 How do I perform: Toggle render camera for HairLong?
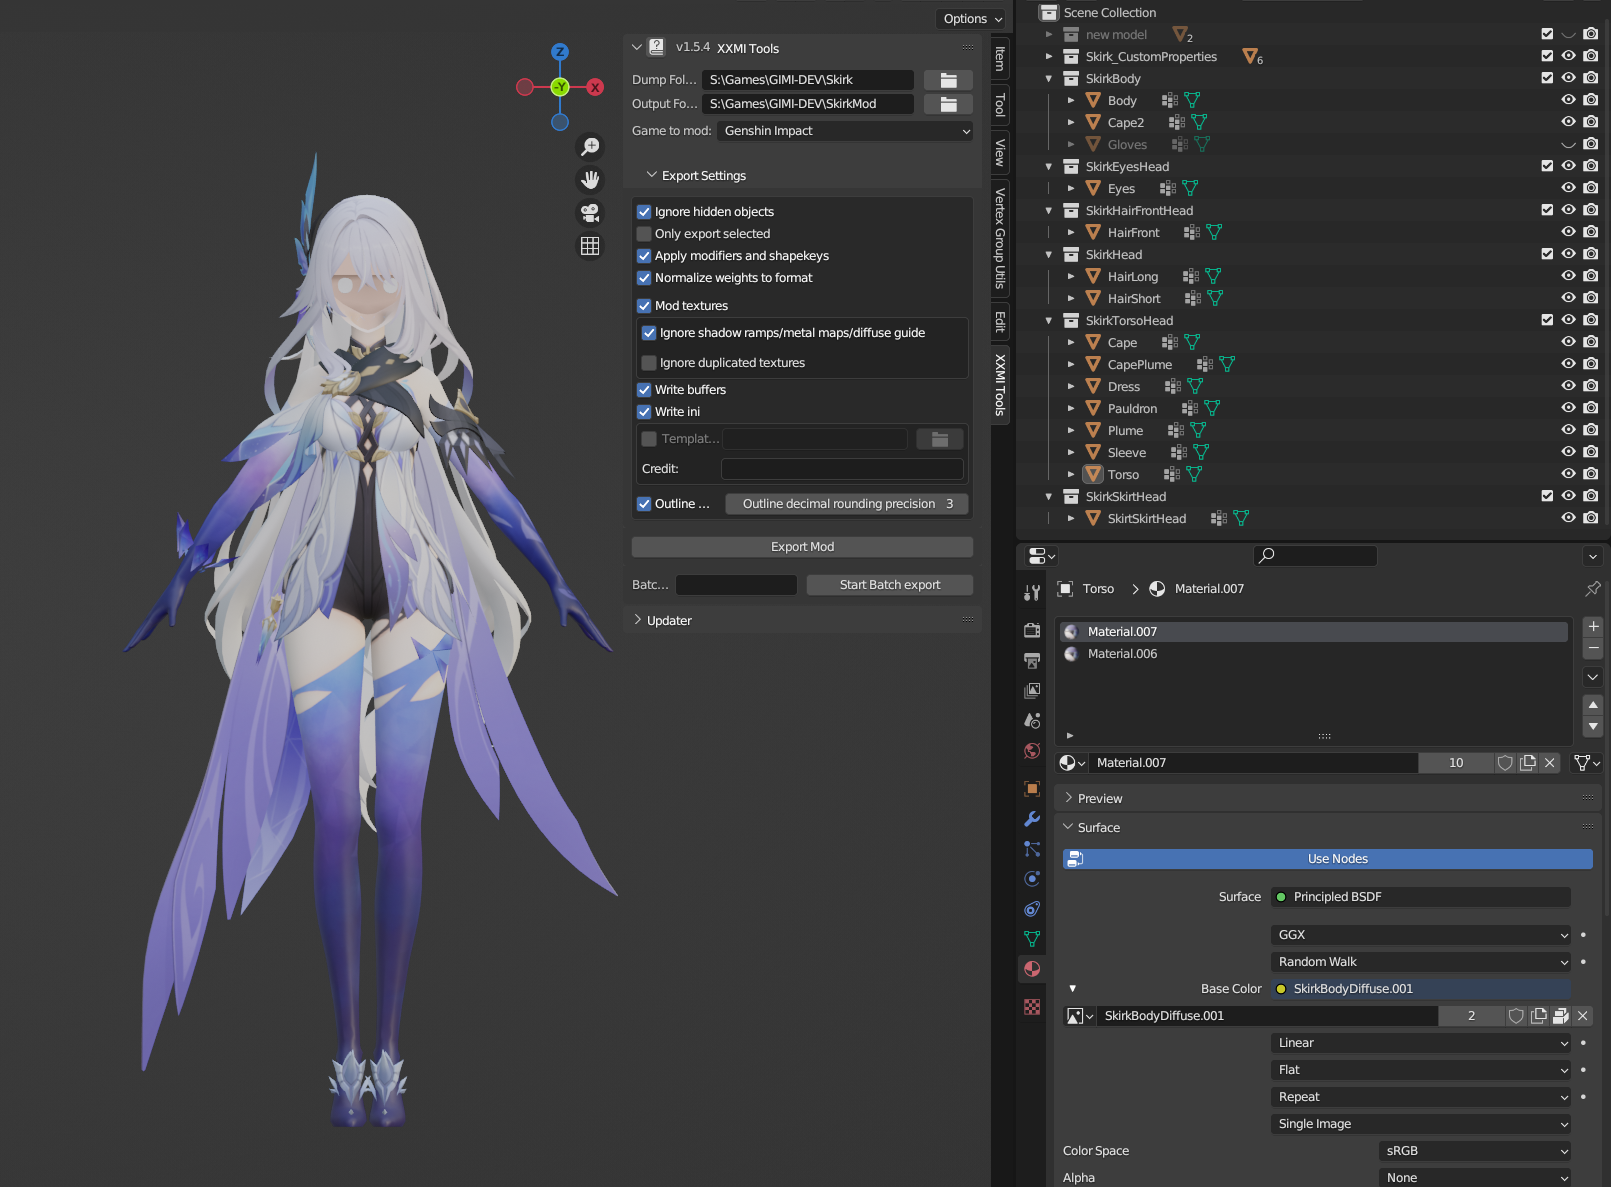(x=1590, y=276)
